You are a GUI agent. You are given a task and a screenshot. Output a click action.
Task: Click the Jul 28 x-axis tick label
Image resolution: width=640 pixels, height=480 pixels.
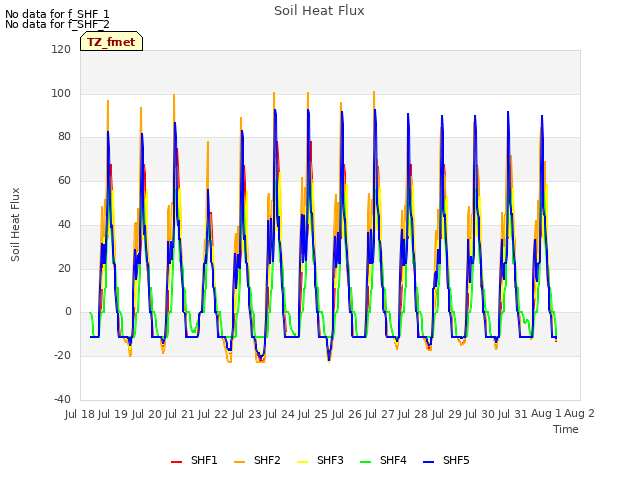(x=413, y=414)
